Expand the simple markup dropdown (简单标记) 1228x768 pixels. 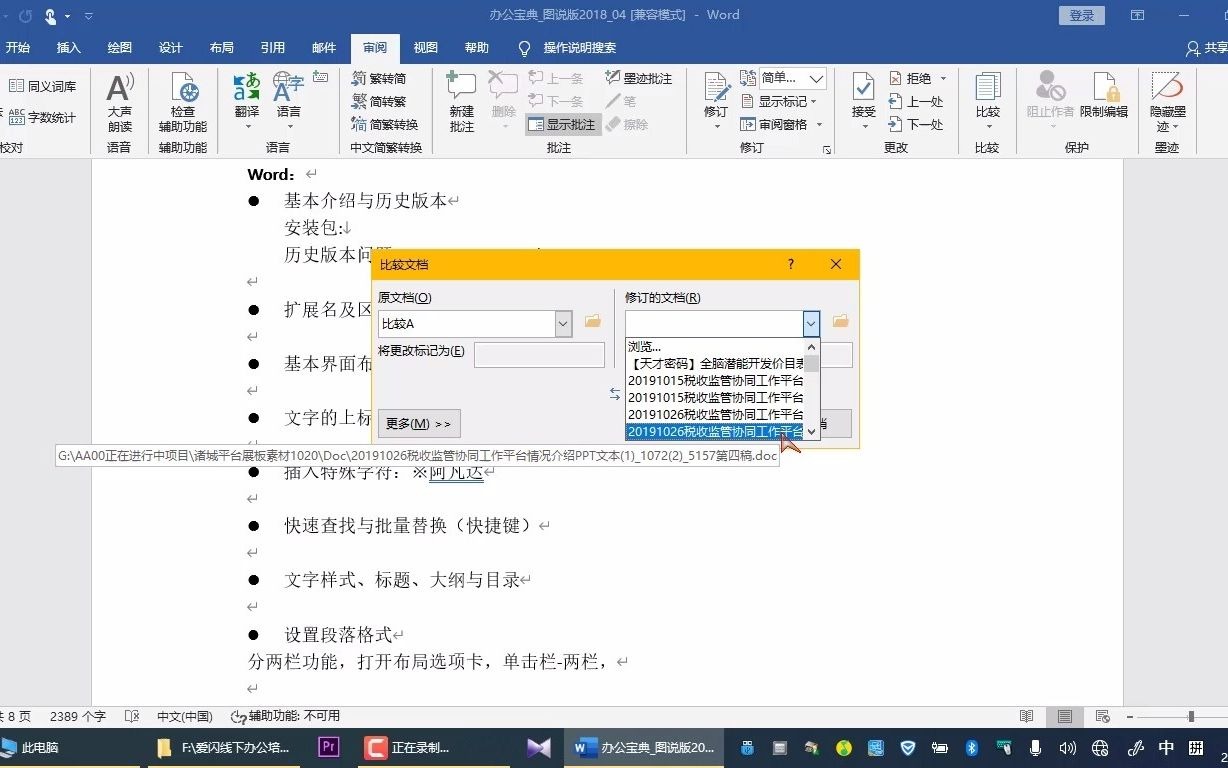coord(816,78)
